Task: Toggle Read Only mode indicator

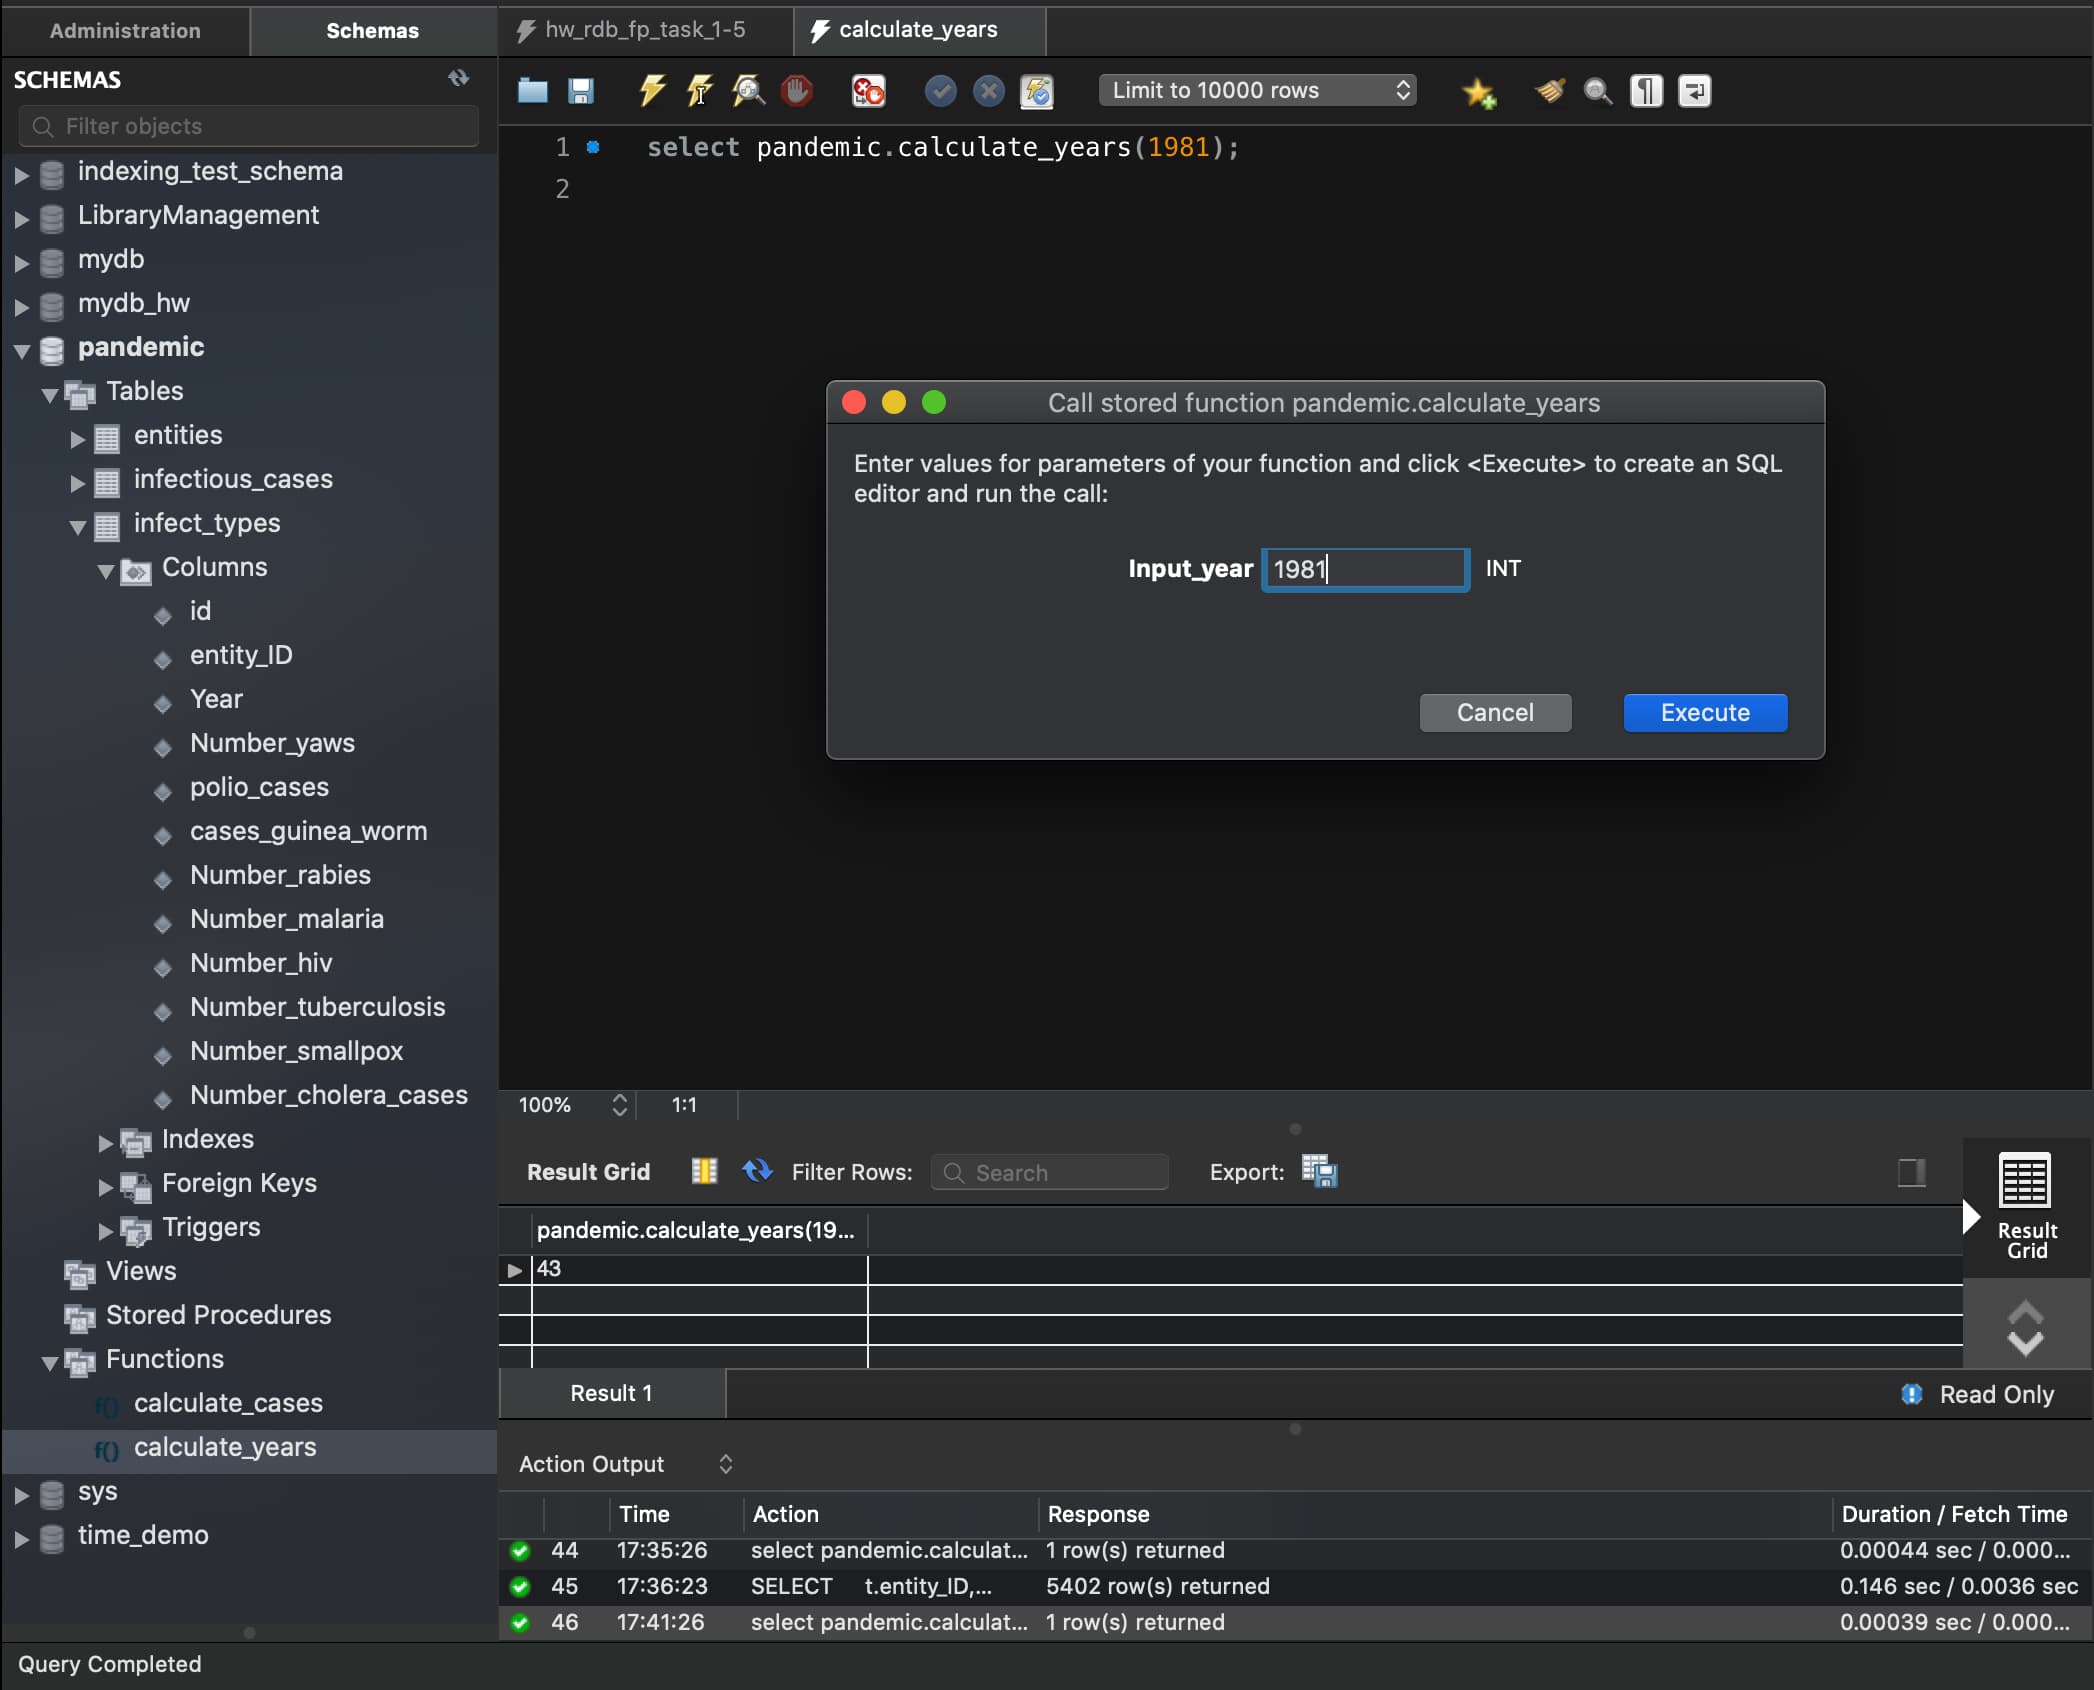Action: pyautogui.click(x=1911, y=1392)
